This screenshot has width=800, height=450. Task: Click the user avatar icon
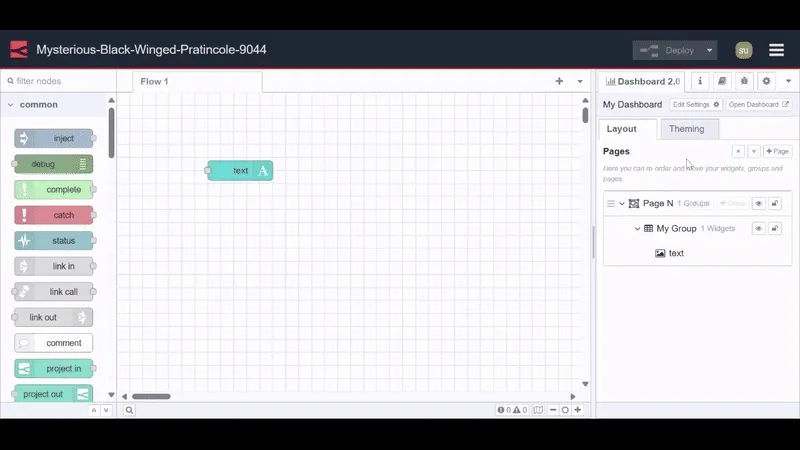[743, 50]
